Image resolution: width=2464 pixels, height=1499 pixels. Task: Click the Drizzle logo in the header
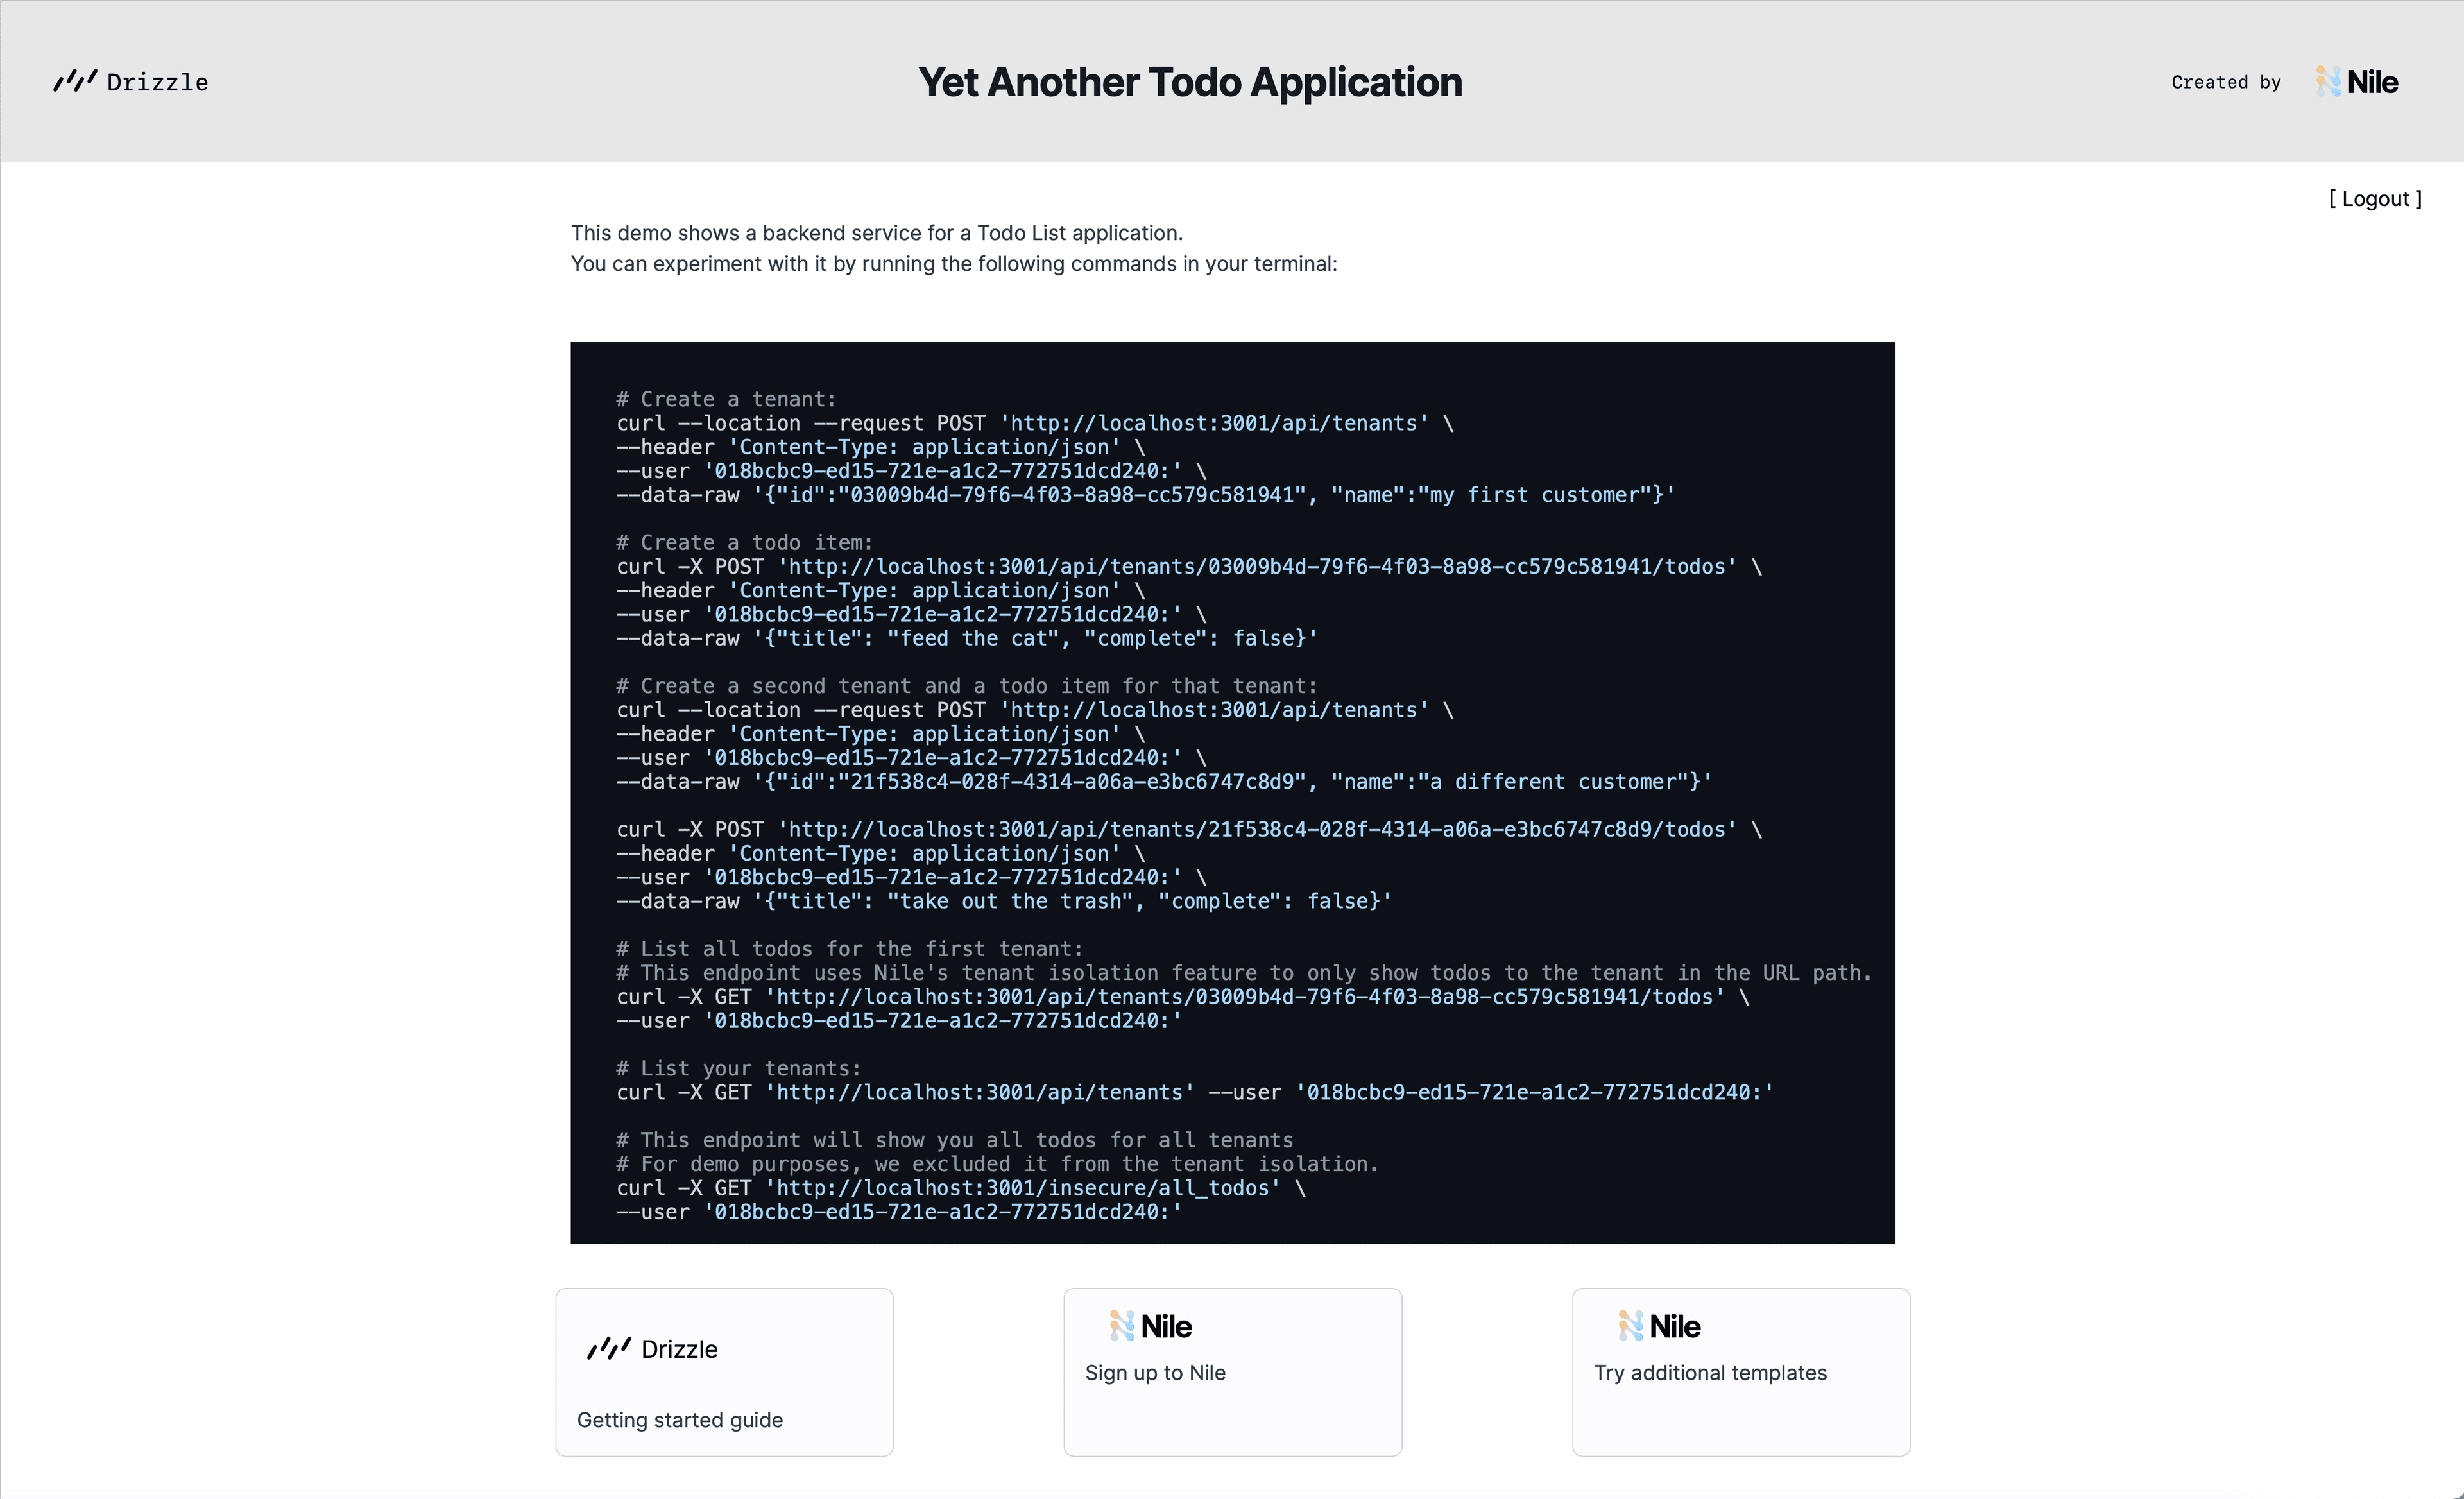(x=131, y=82)
